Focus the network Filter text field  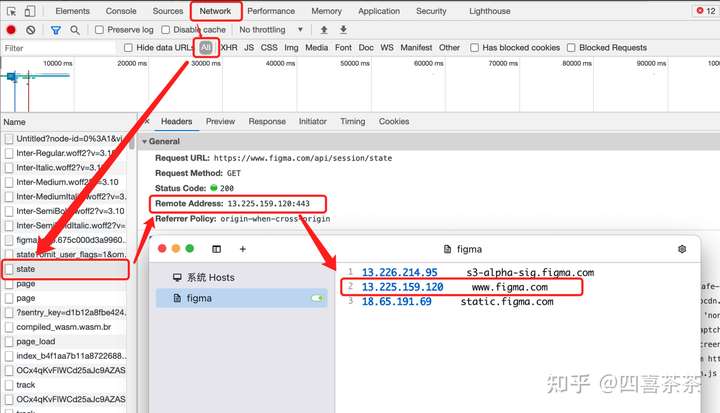click(x=59, y=48)
